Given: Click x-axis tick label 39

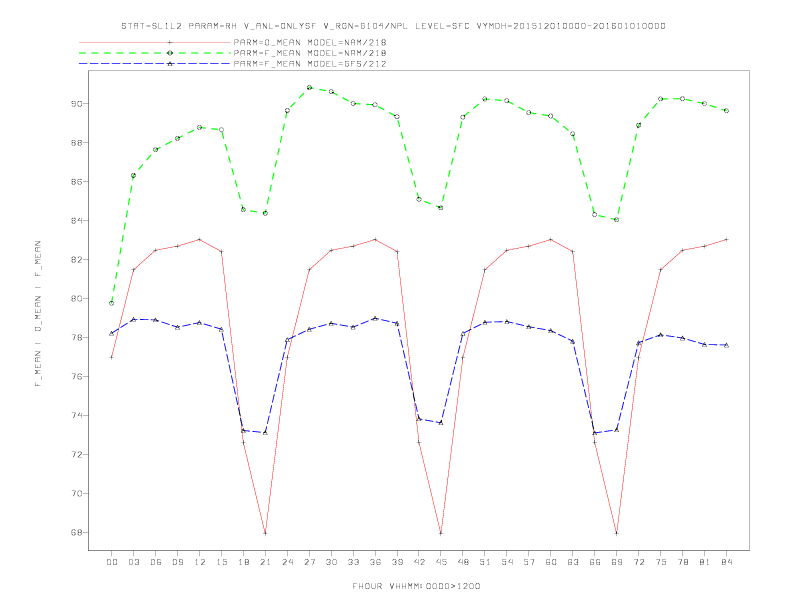Looking at the screenshot, I should (398, 562).
